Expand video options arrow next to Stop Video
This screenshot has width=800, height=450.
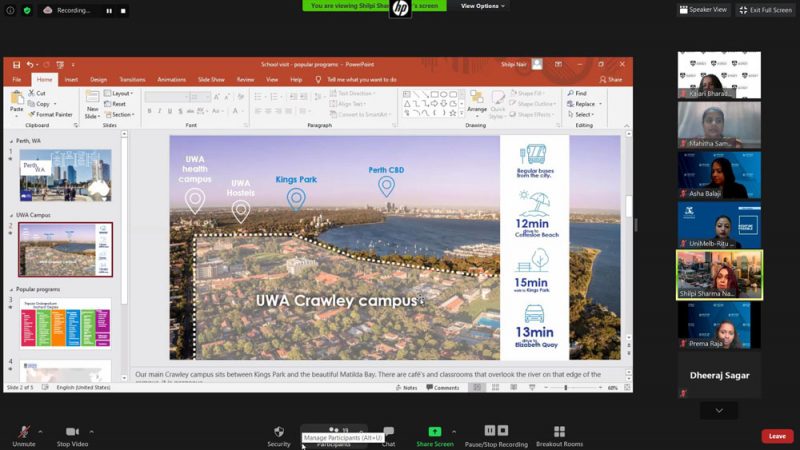pos(91,432)
